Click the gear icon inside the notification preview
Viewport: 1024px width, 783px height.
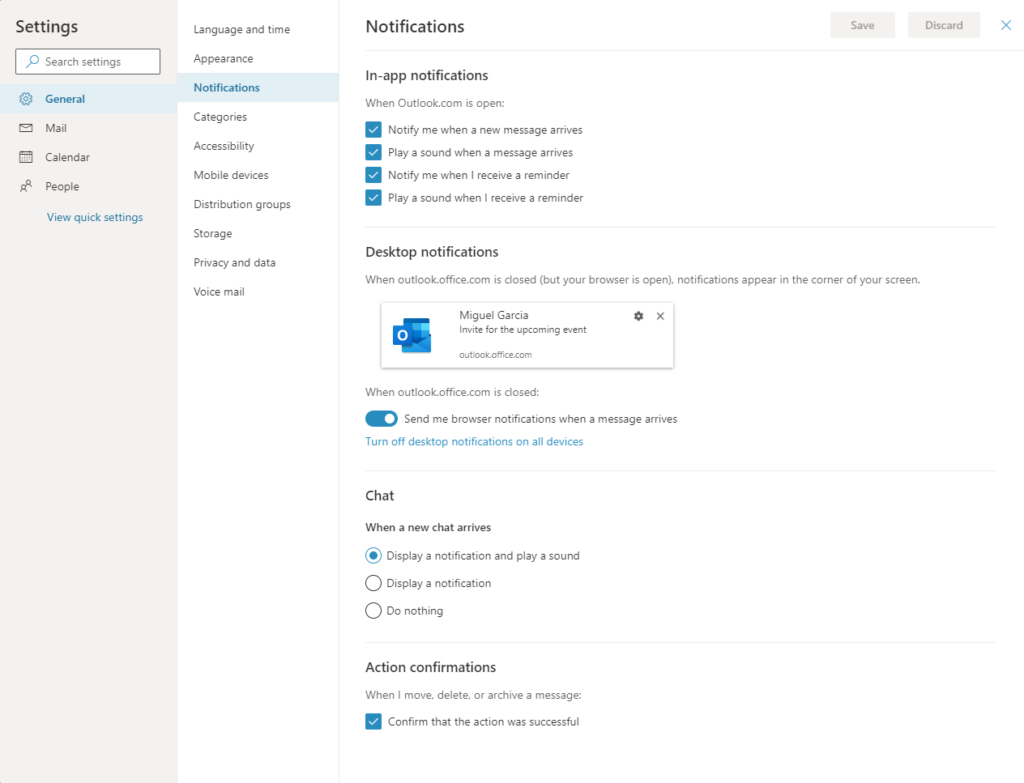pyautogui.click(x=638, y=315)
